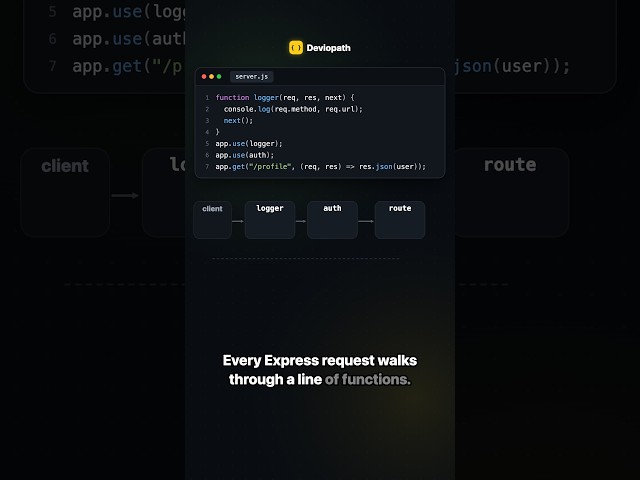Click the arrow between auth and route
Image resolution: width=640 pixels, height=480 pixels.
[366, 221]
